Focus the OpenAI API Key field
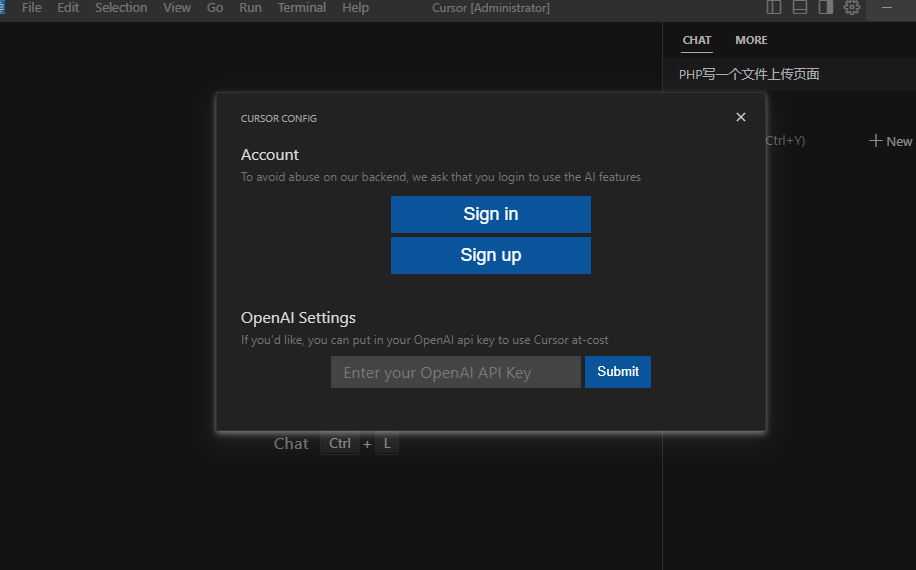 (x=456, y=372)
